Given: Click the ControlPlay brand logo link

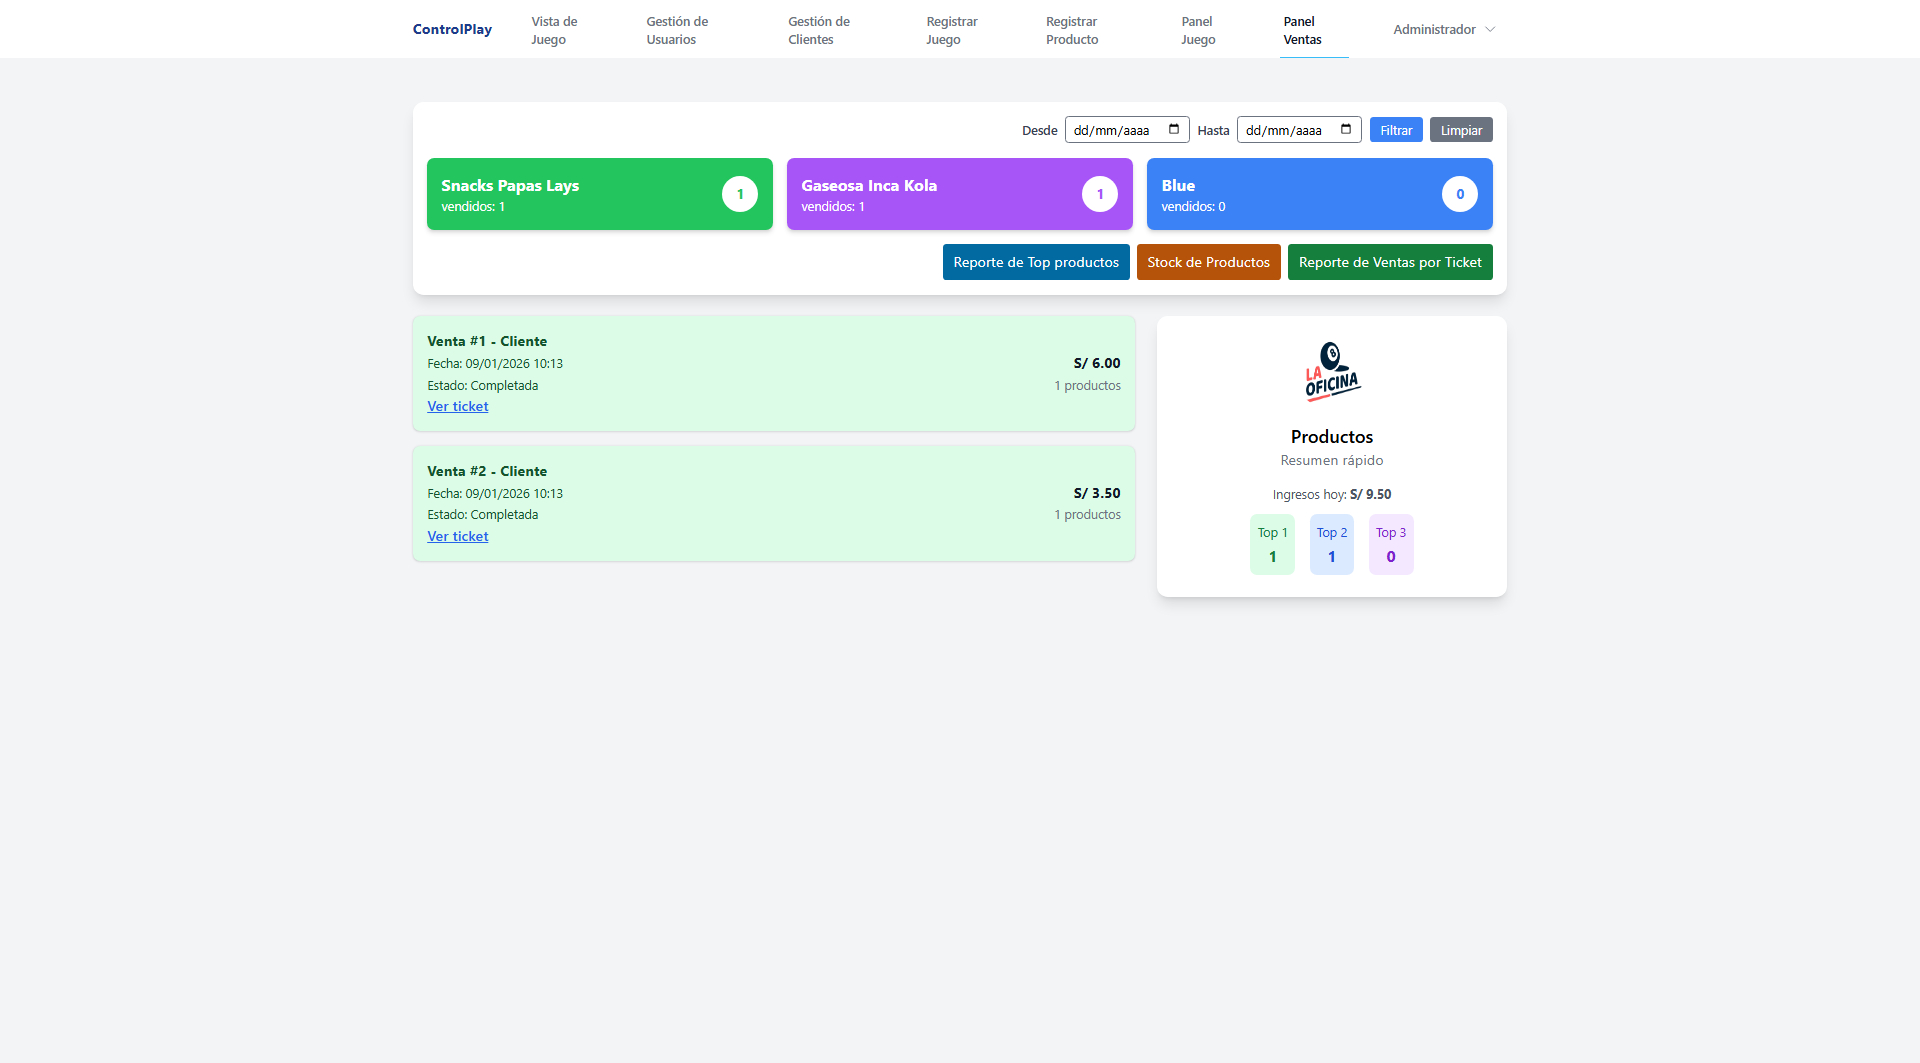Looking at the screenshot, I should pyautogui.click(x=452, y=30).
